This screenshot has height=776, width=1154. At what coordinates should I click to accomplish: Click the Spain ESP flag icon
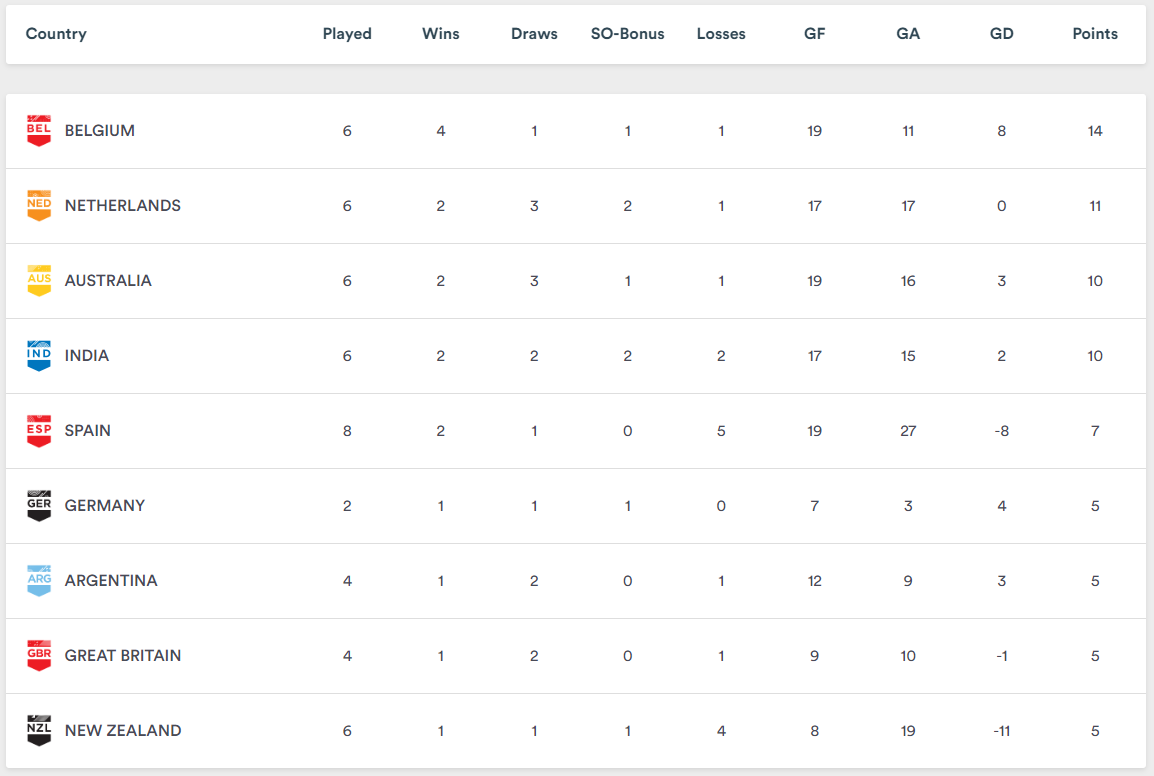pos(39,431)
